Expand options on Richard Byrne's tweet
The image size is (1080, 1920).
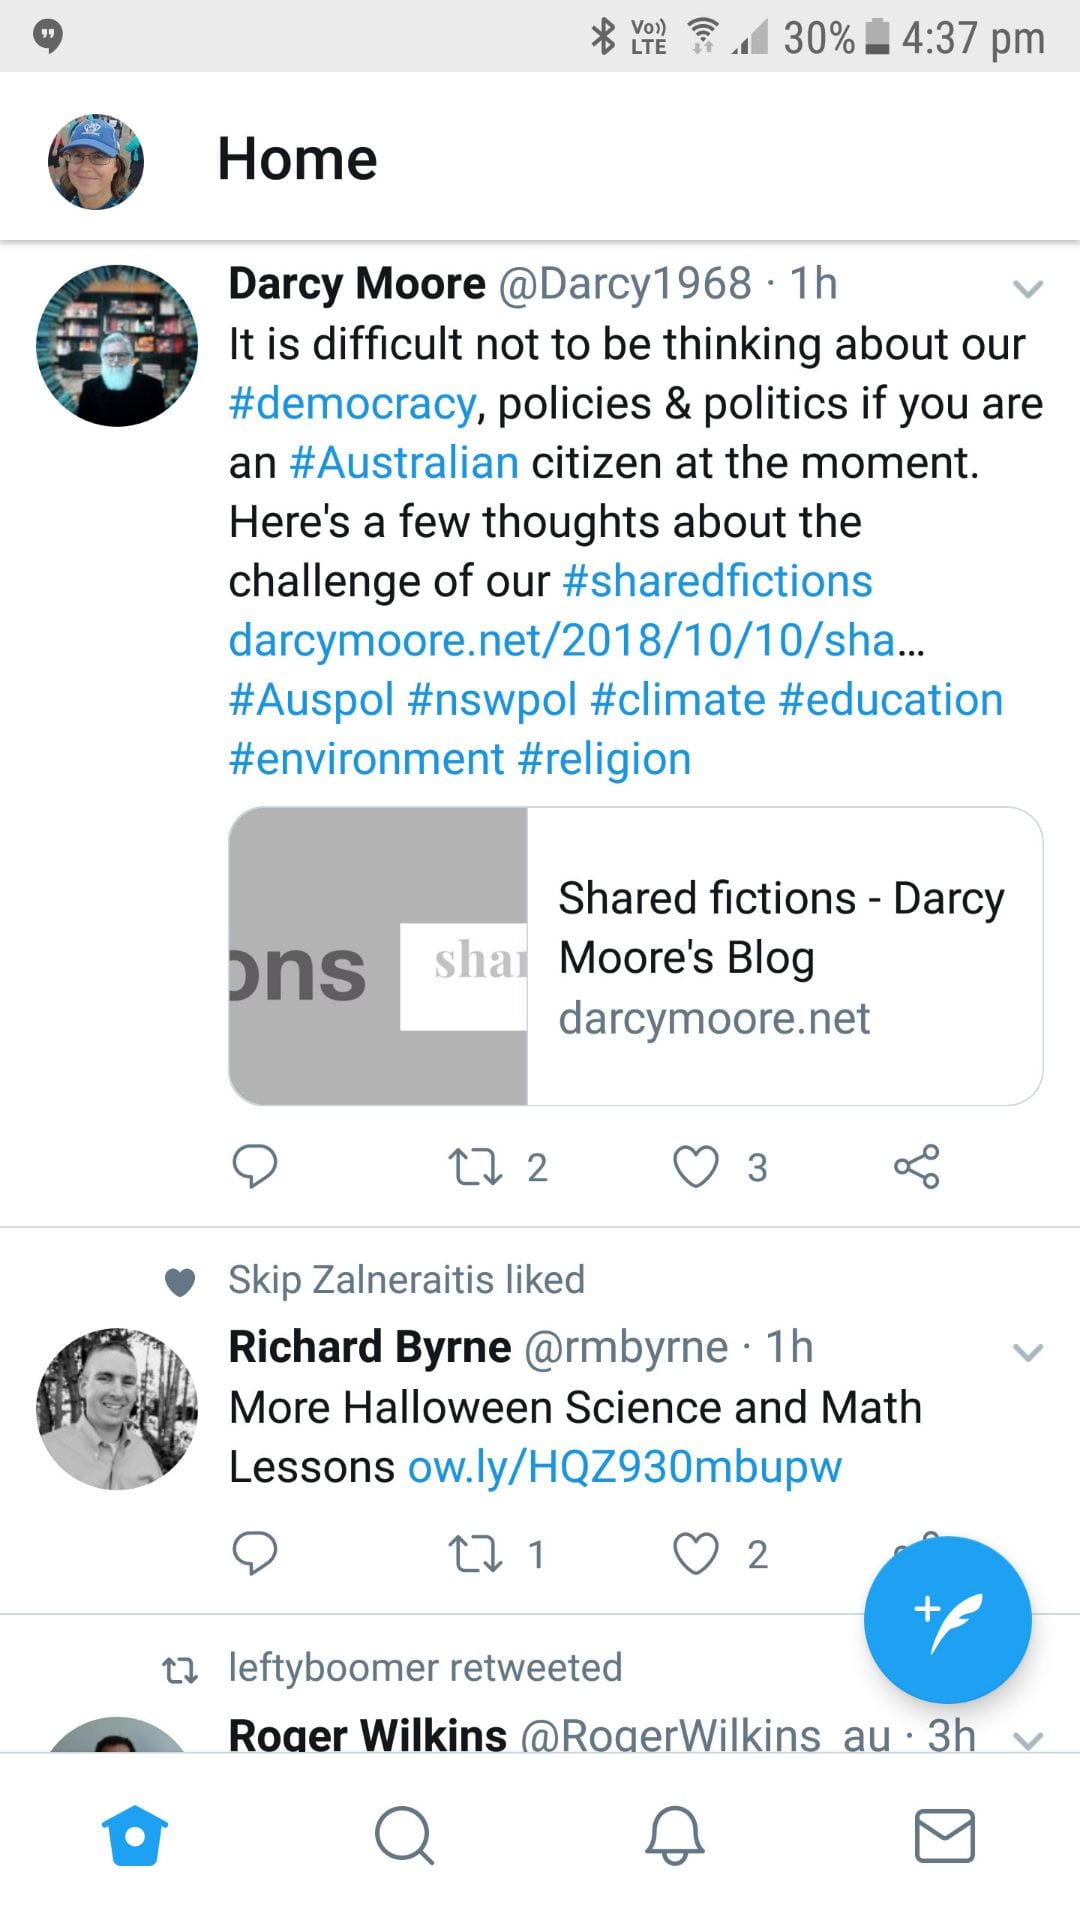click(1028, 1354)
